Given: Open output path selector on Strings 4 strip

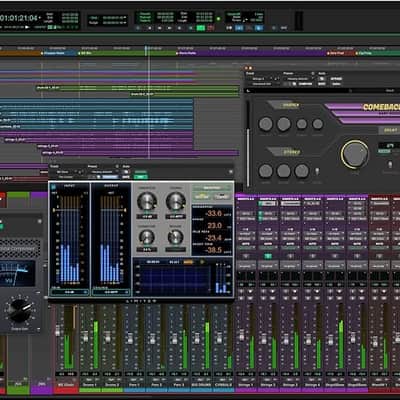Looking at the screenshot, I should [x=312, y=239].
